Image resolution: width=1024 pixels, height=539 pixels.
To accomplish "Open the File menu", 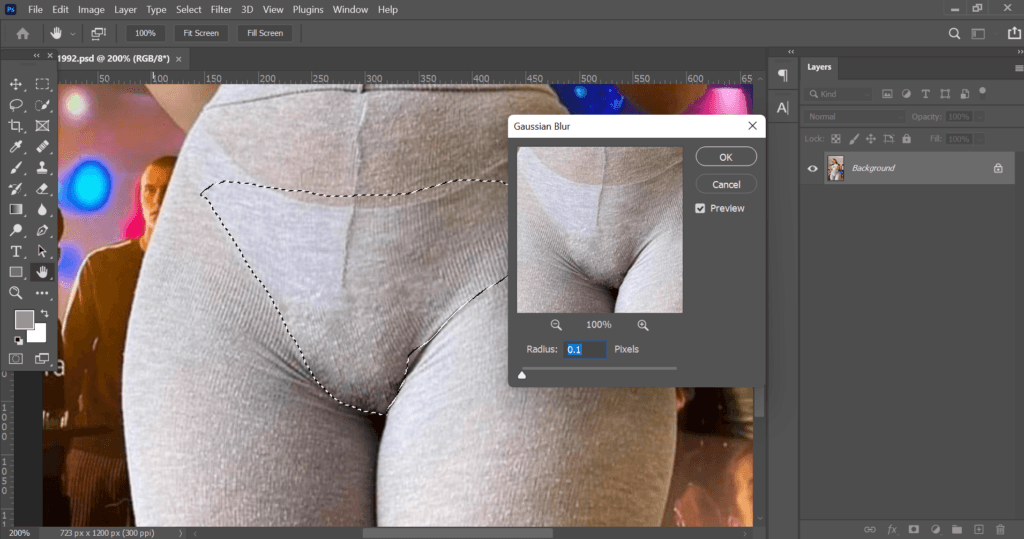I will [x=35, y=10].
